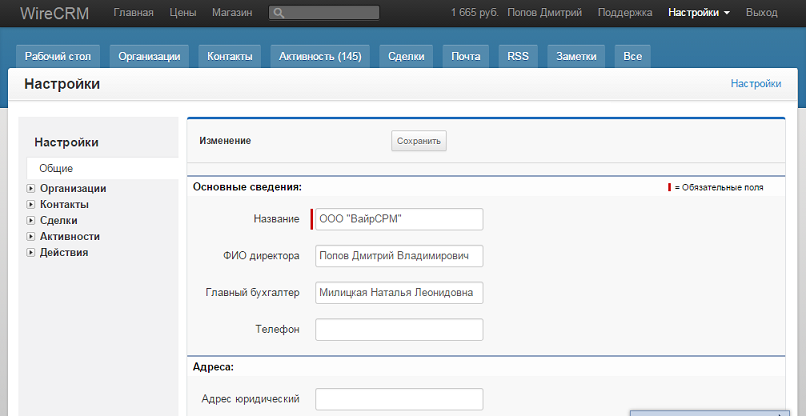This screenshot has height=416, width=806.
Task: Open the Цены page link
Action: [182, 13]
